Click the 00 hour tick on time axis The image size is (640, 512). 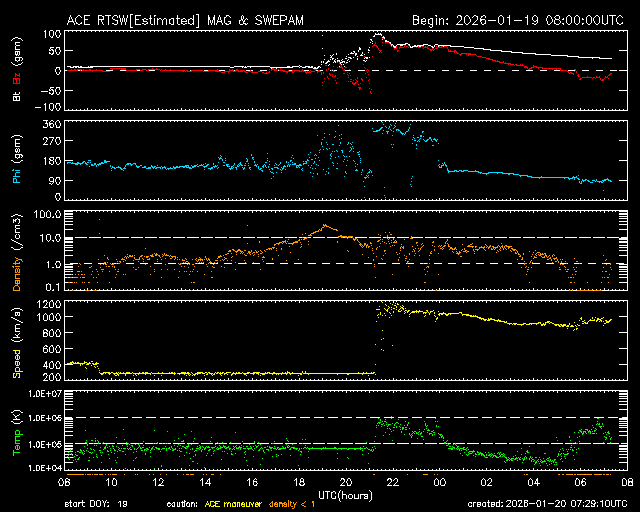pos(440,483)
